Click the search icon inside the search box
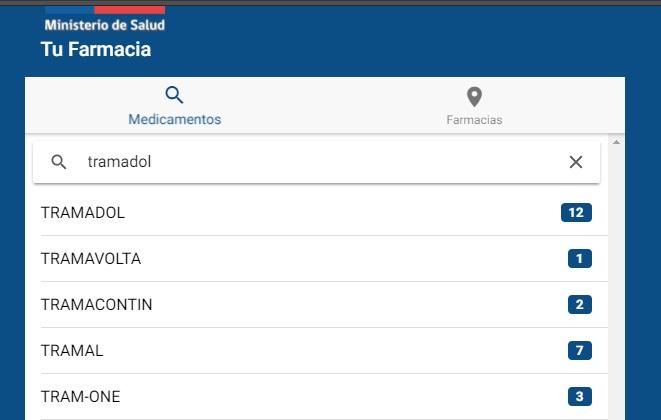Image resolution: width=661 pixels, height=420 pixels. coord(59,162)
